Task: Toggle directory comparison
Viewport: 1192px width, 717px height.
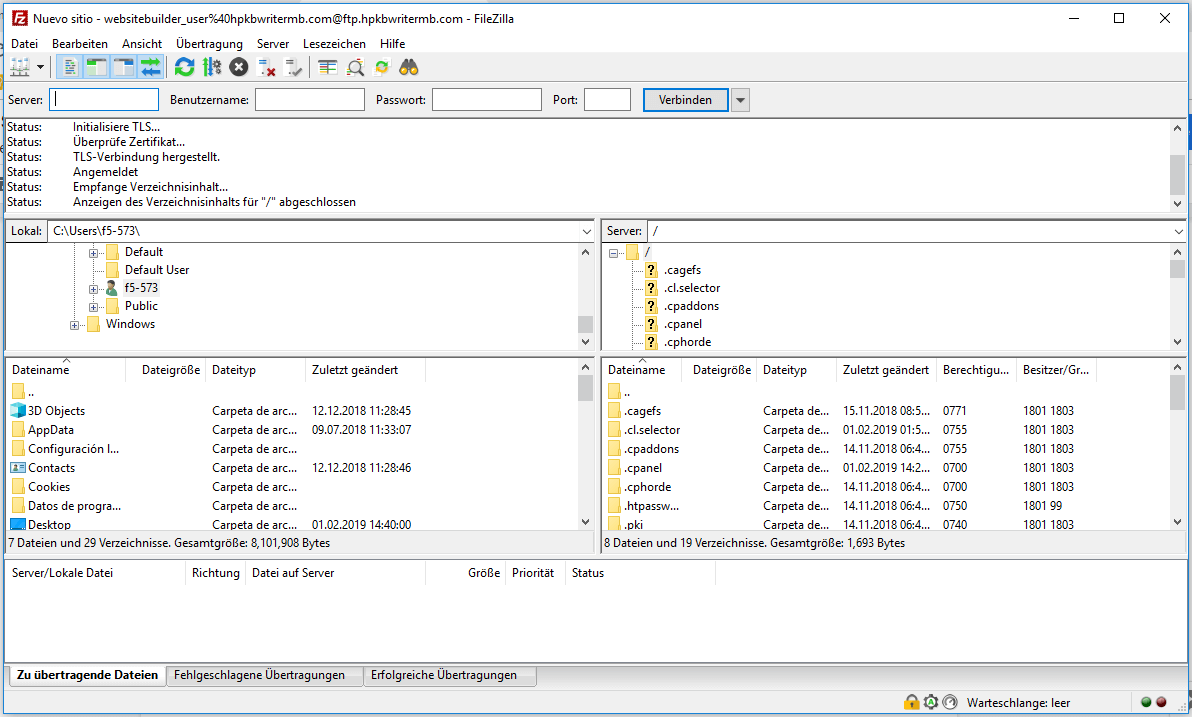Action: 355,68
